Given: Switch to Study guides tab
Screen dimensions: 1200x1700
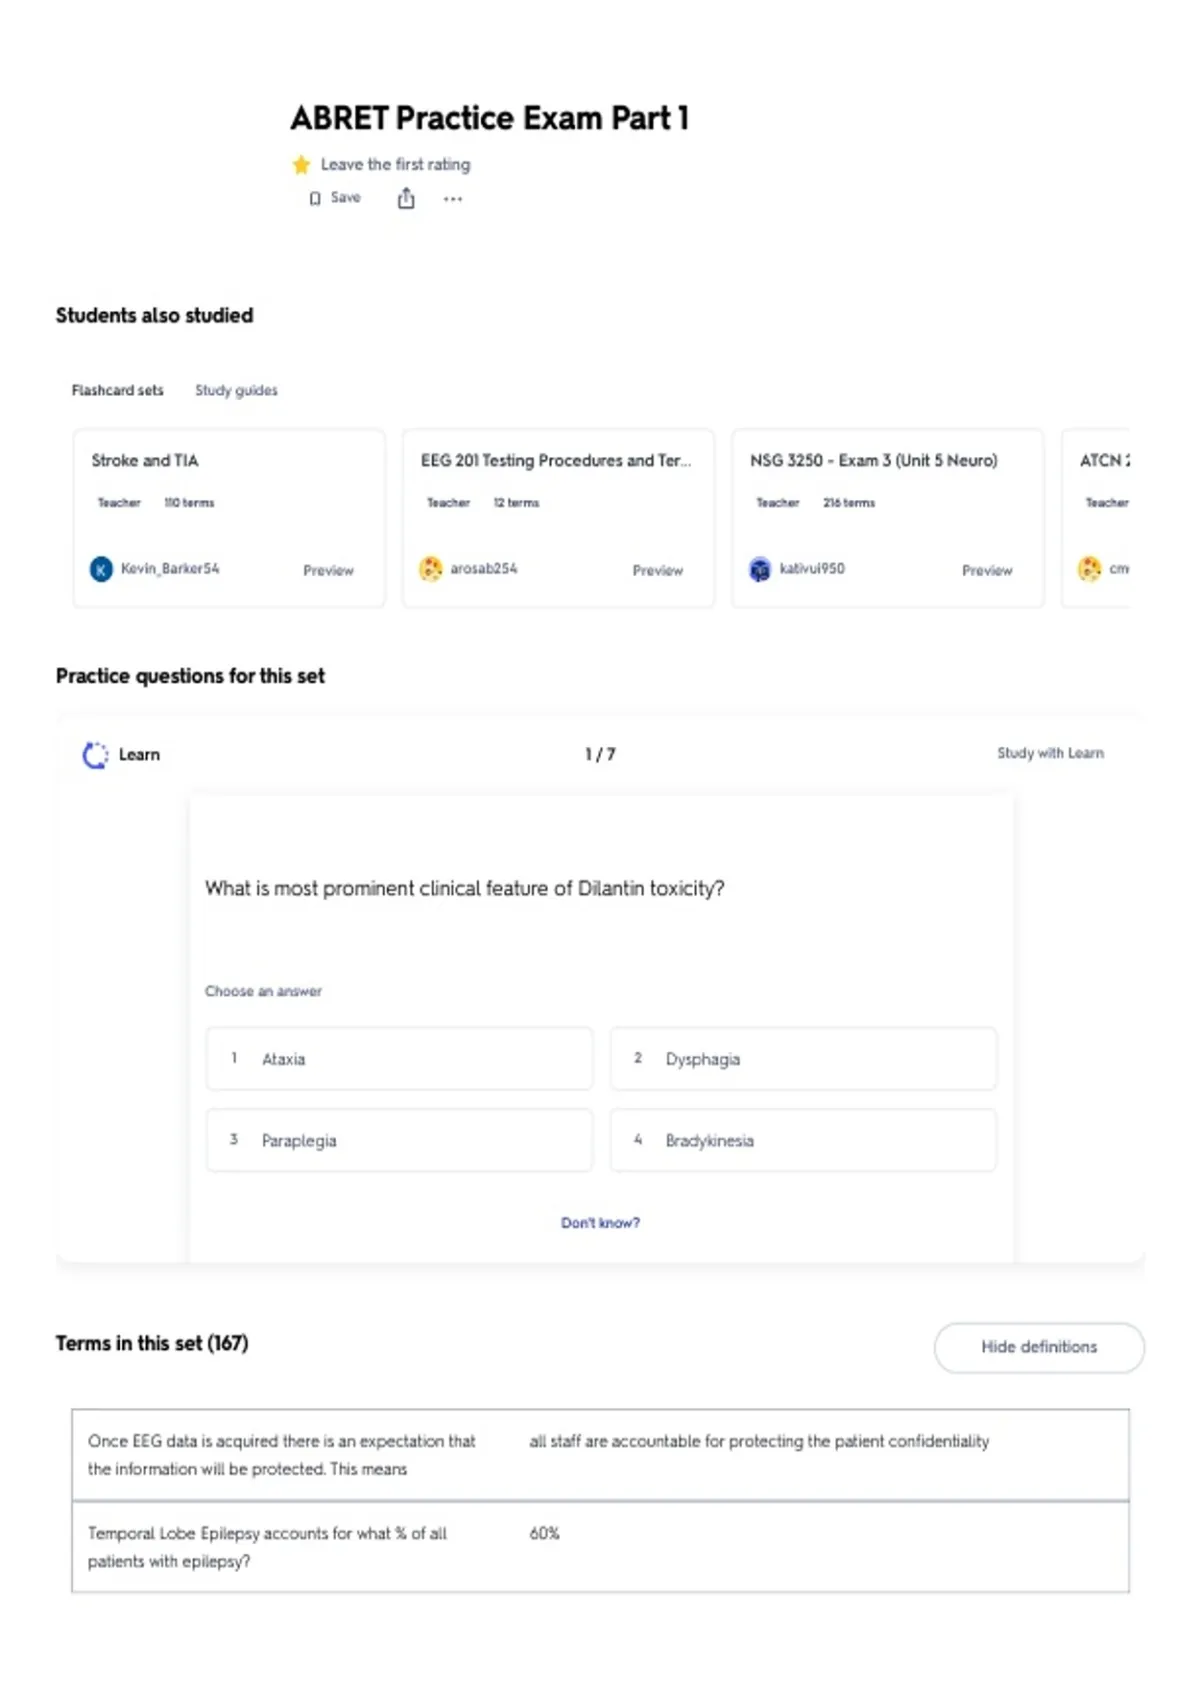Looking at the screenshot, I should (236, 390).
